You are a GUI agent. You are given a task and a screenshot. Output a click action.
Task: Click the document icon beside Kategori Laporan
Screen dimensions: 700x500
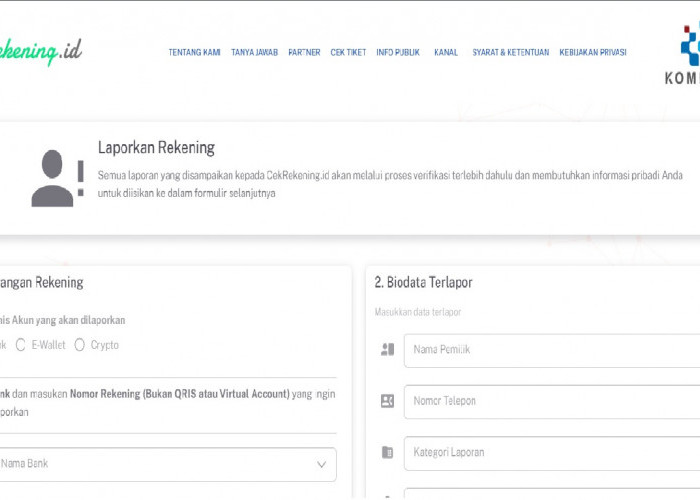pos(388,452)
